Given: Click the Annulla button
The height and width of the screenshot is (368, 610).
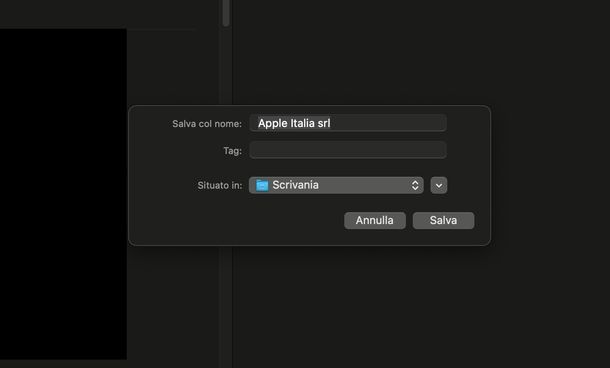Looking at the screenshot, I should click(x=375, y=221).
